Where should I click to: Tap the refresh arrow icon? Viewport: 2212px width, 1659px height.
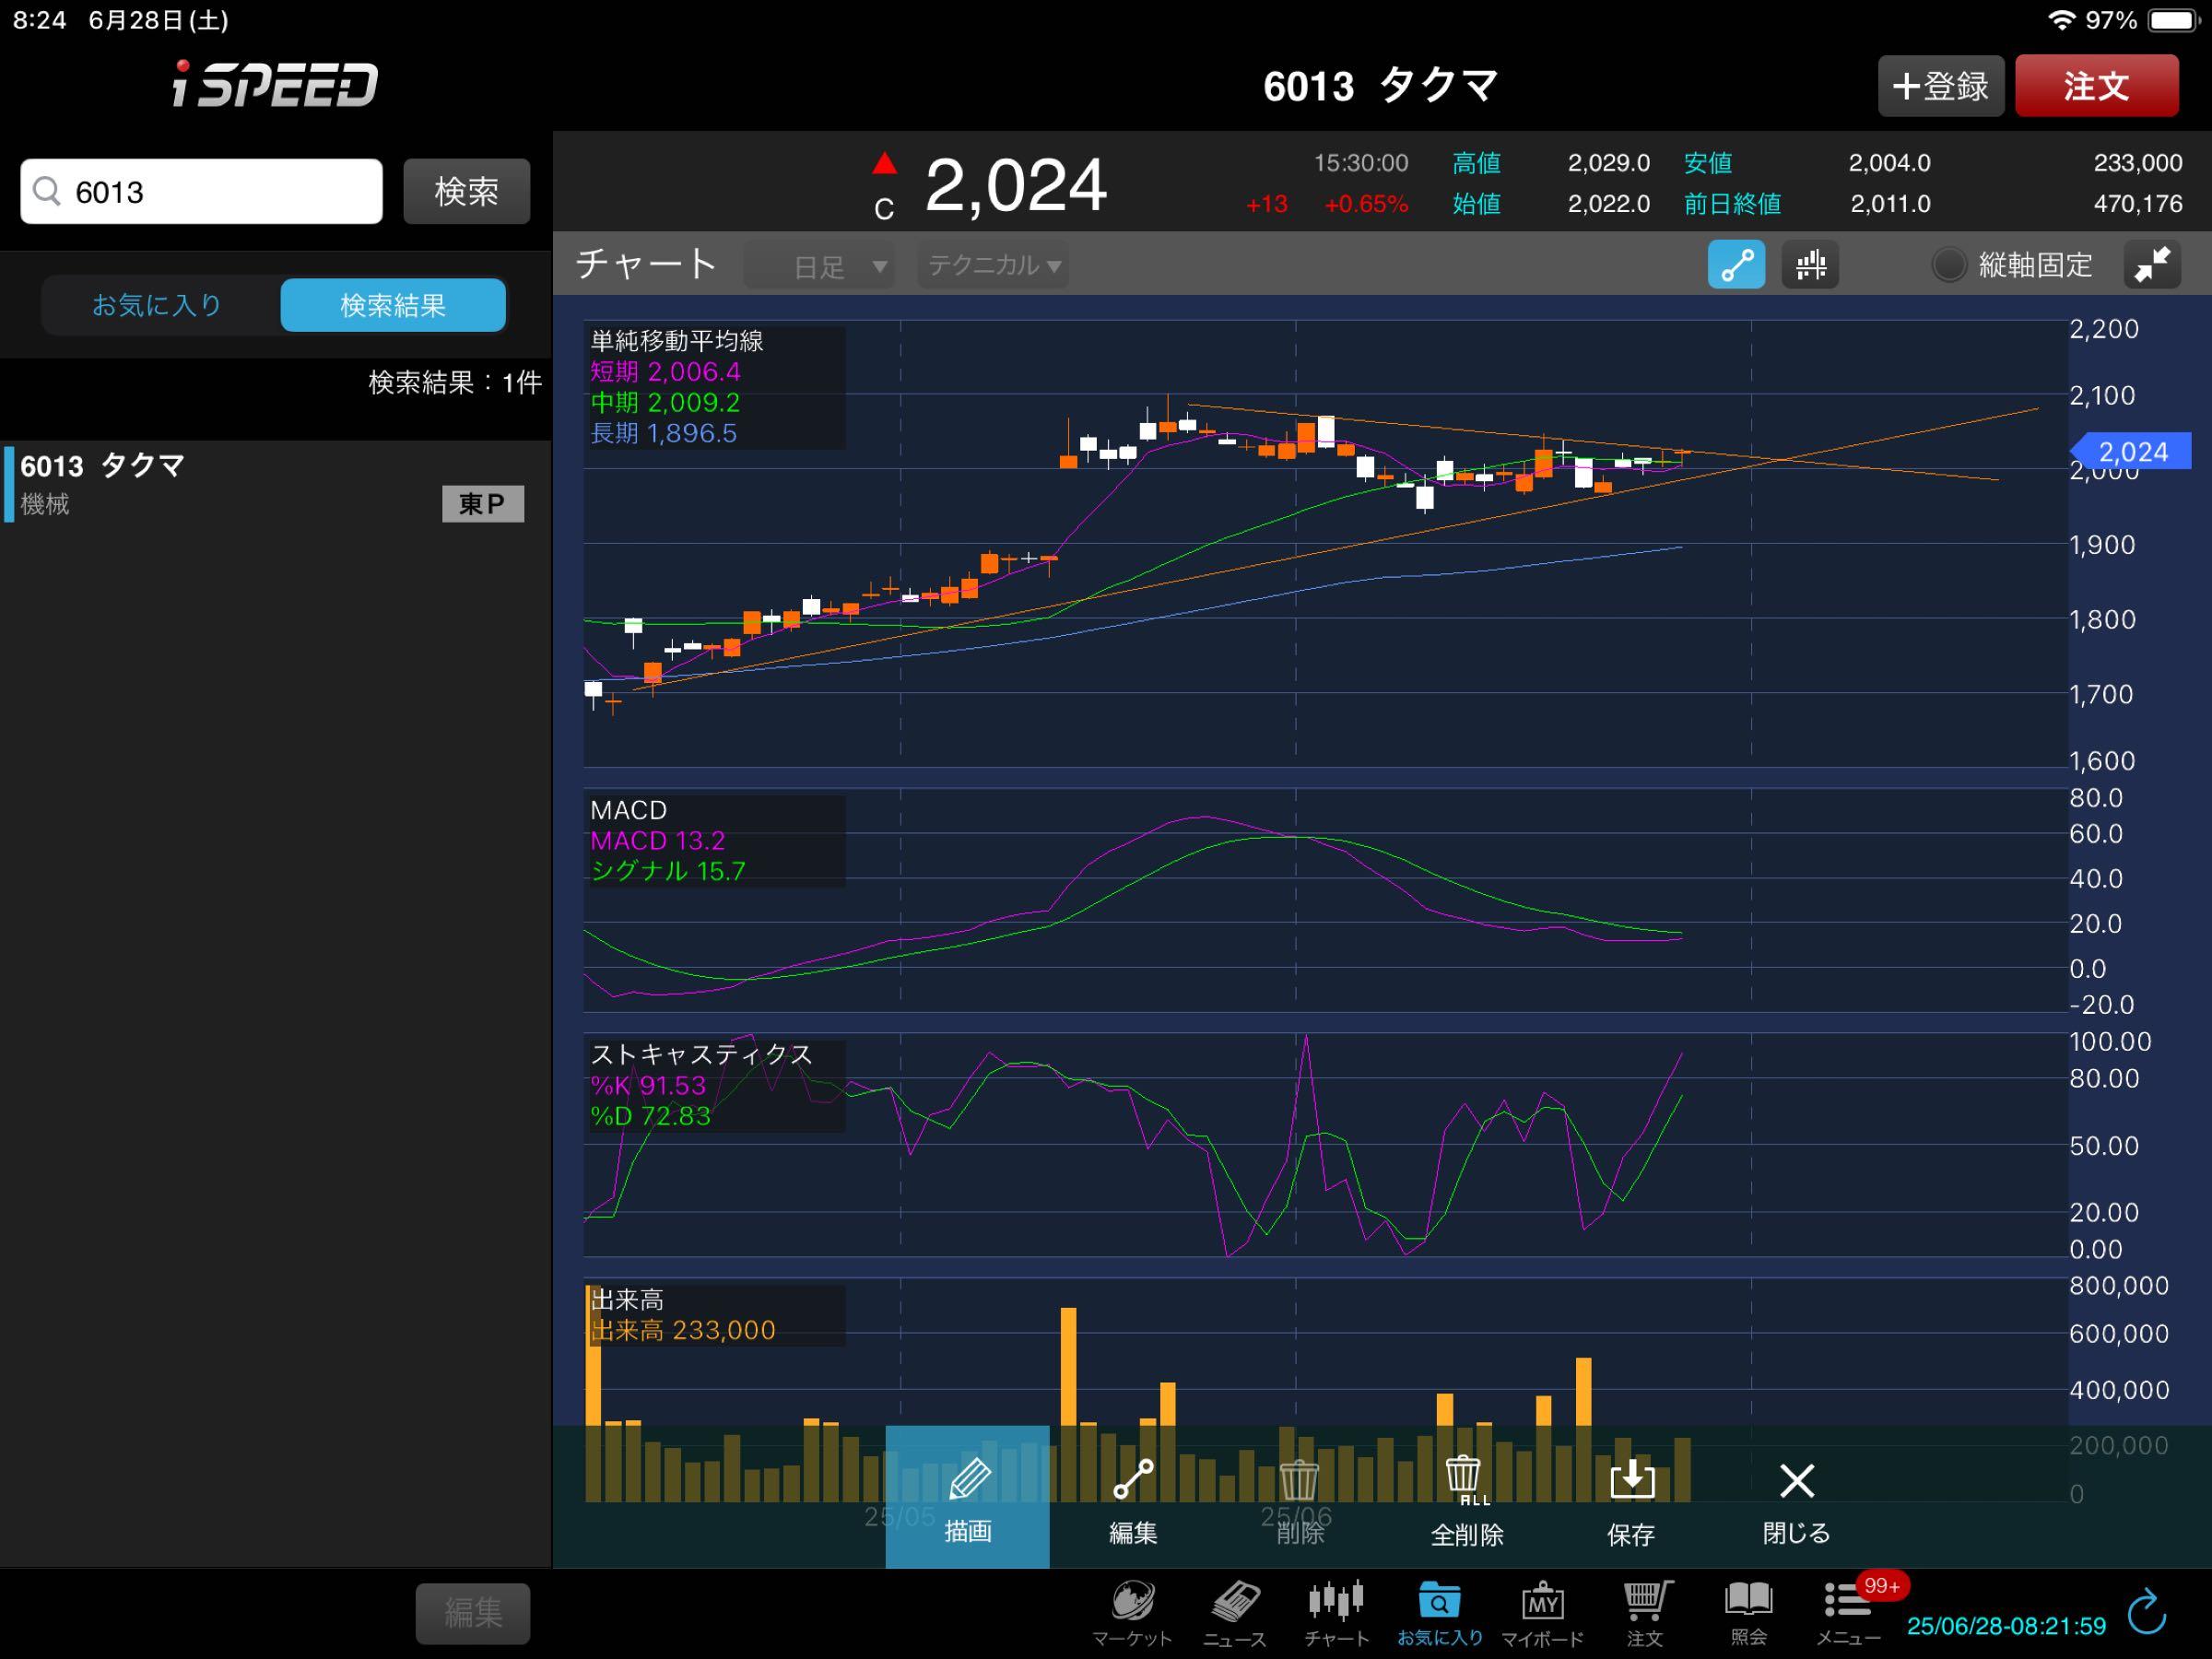(2147, 1613)
